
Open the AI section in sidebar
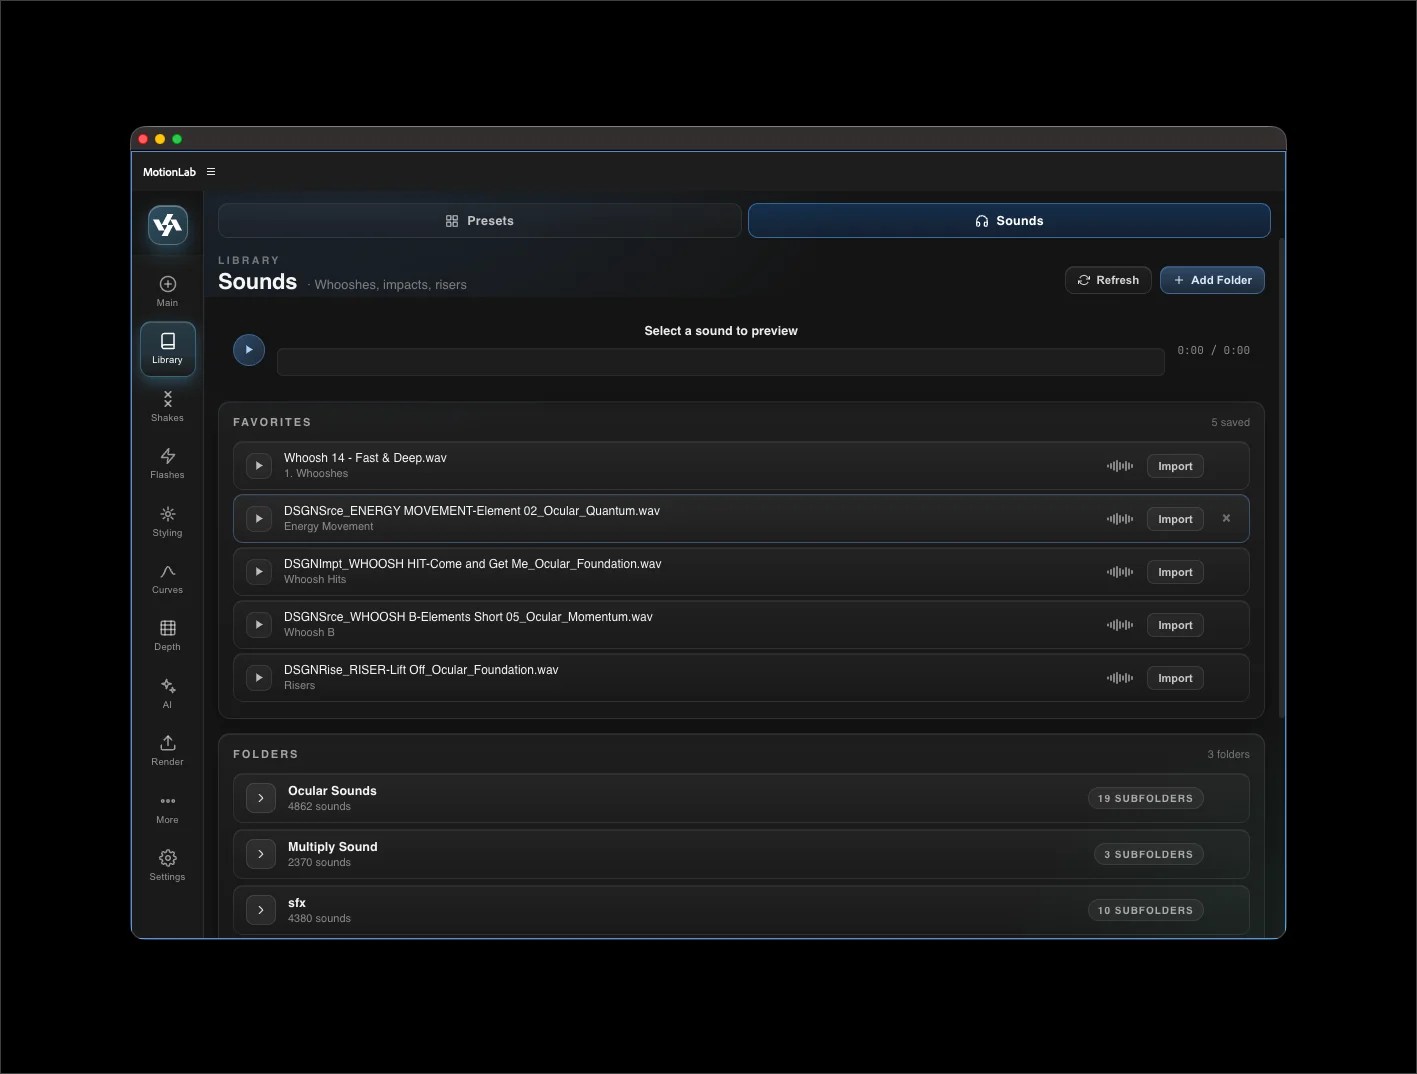click(168, 693)
